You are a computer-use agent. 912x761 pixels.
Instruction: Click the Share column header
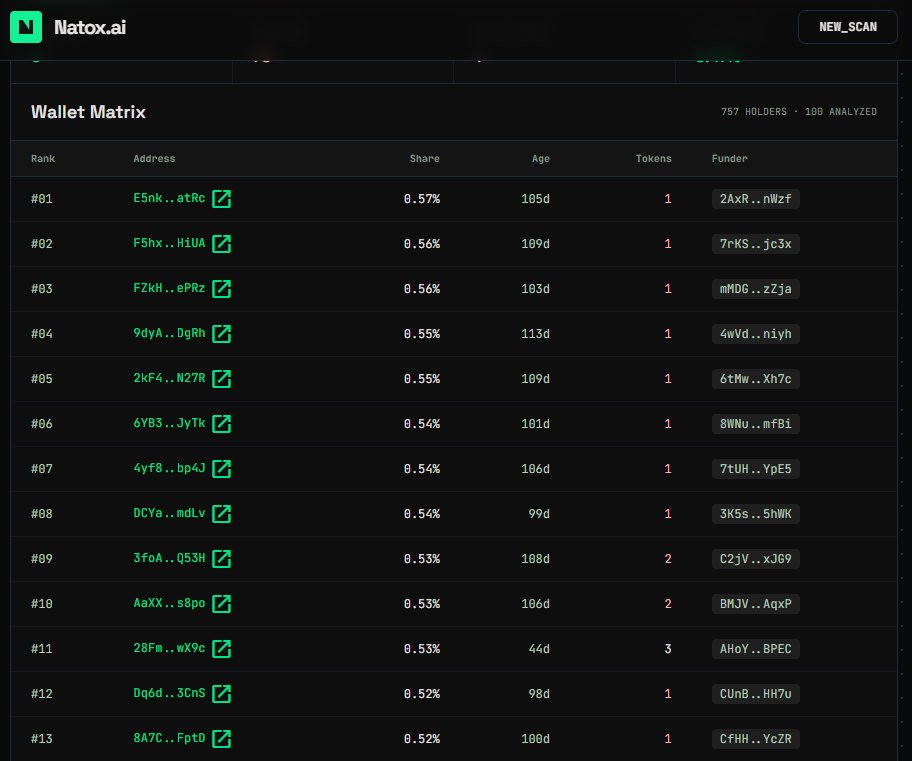[425, 158]
